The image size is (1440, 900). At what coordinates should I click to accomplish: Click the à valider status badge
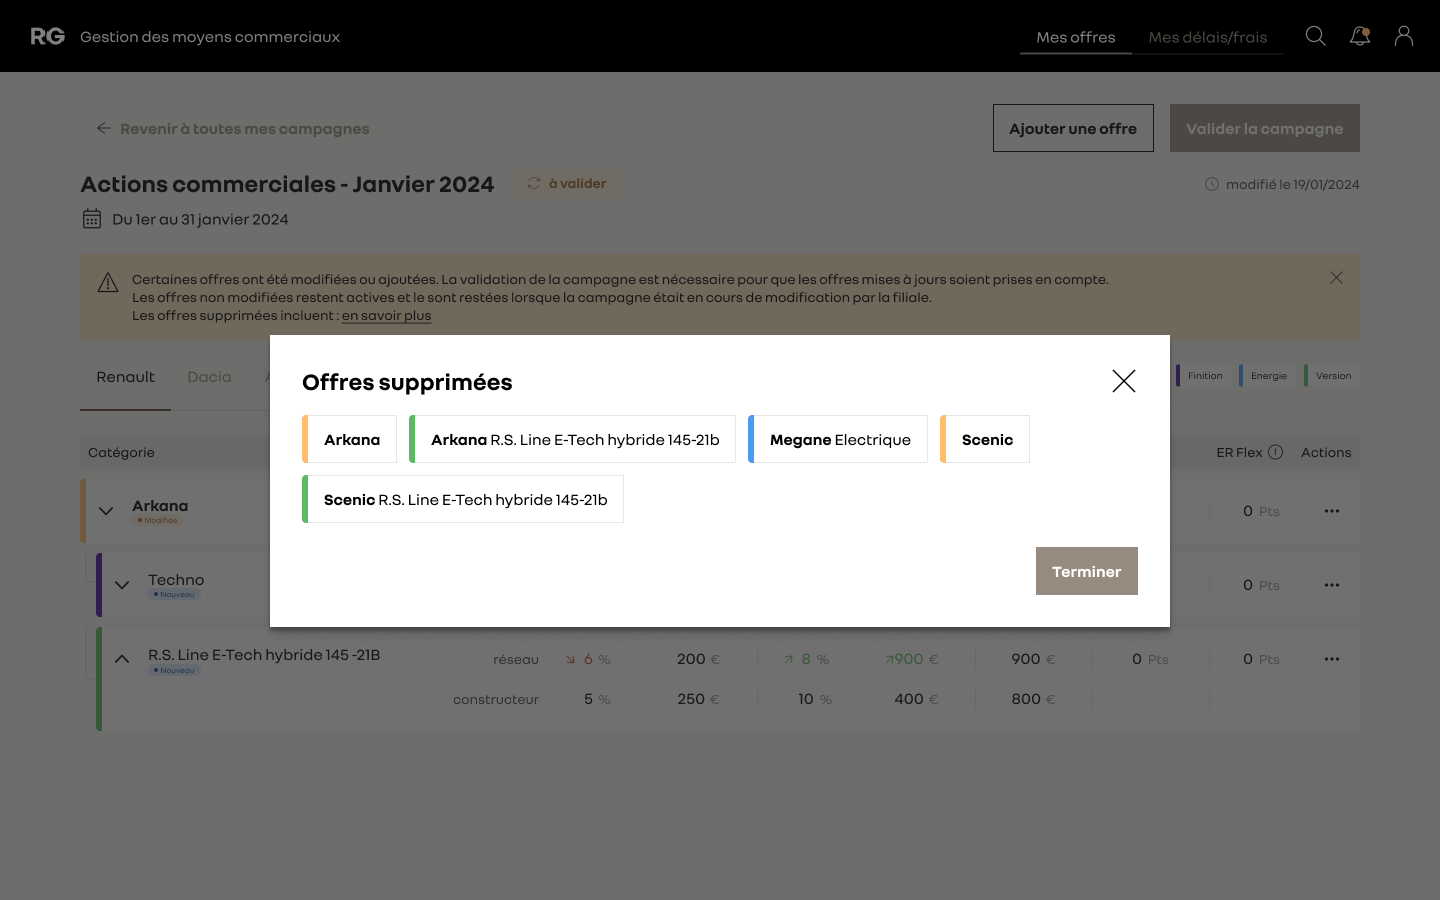pyautogui.click(x=567, y=183)
